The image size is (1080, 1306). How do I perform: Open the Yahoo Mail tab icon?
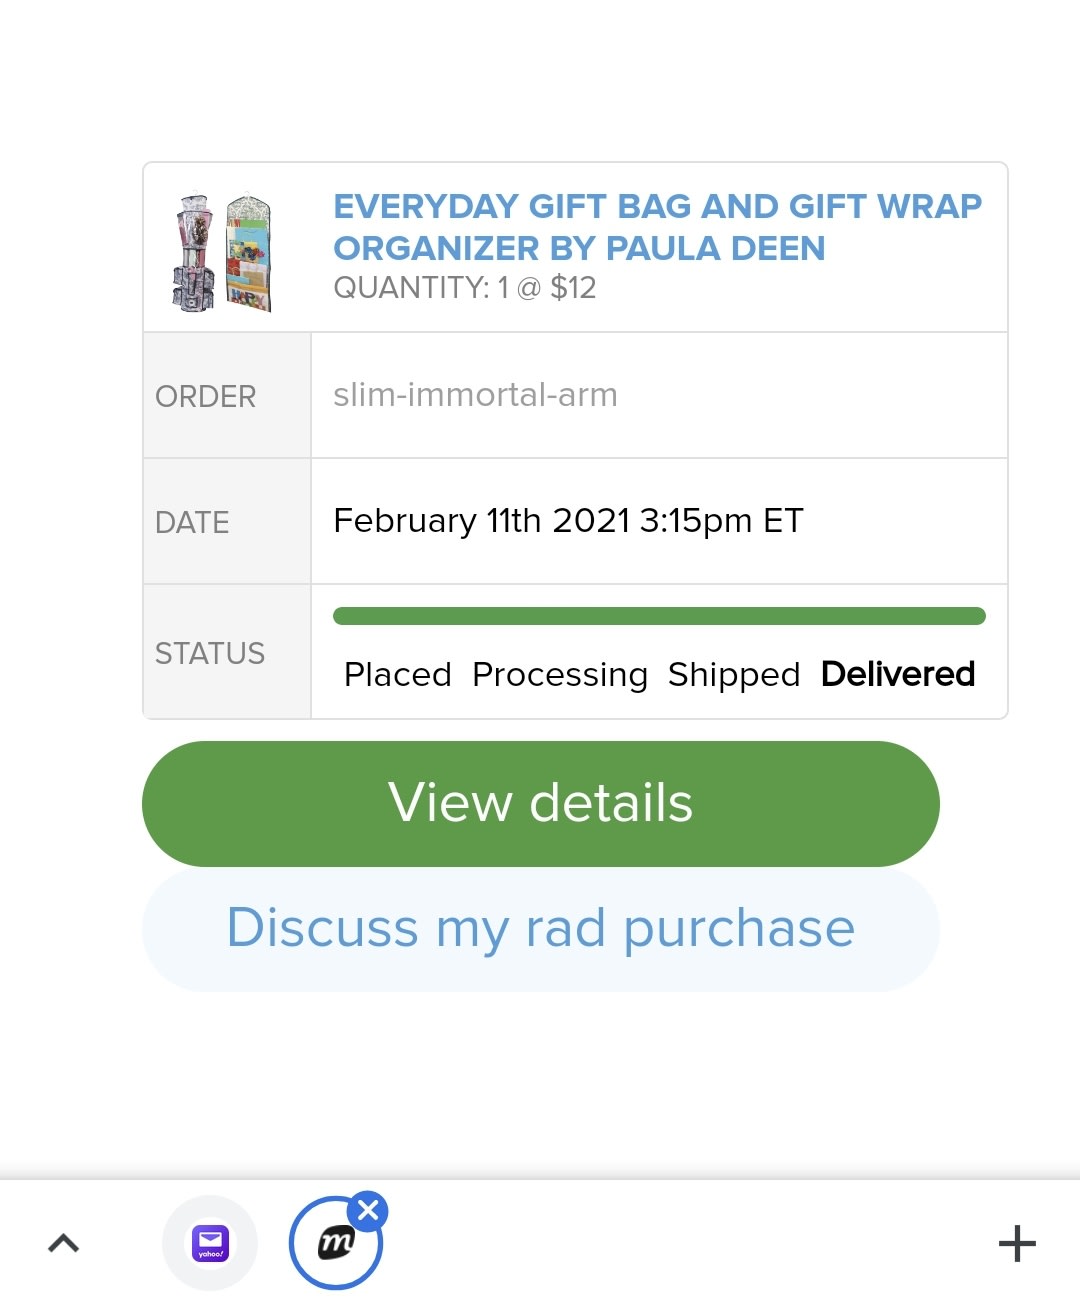210,1243
